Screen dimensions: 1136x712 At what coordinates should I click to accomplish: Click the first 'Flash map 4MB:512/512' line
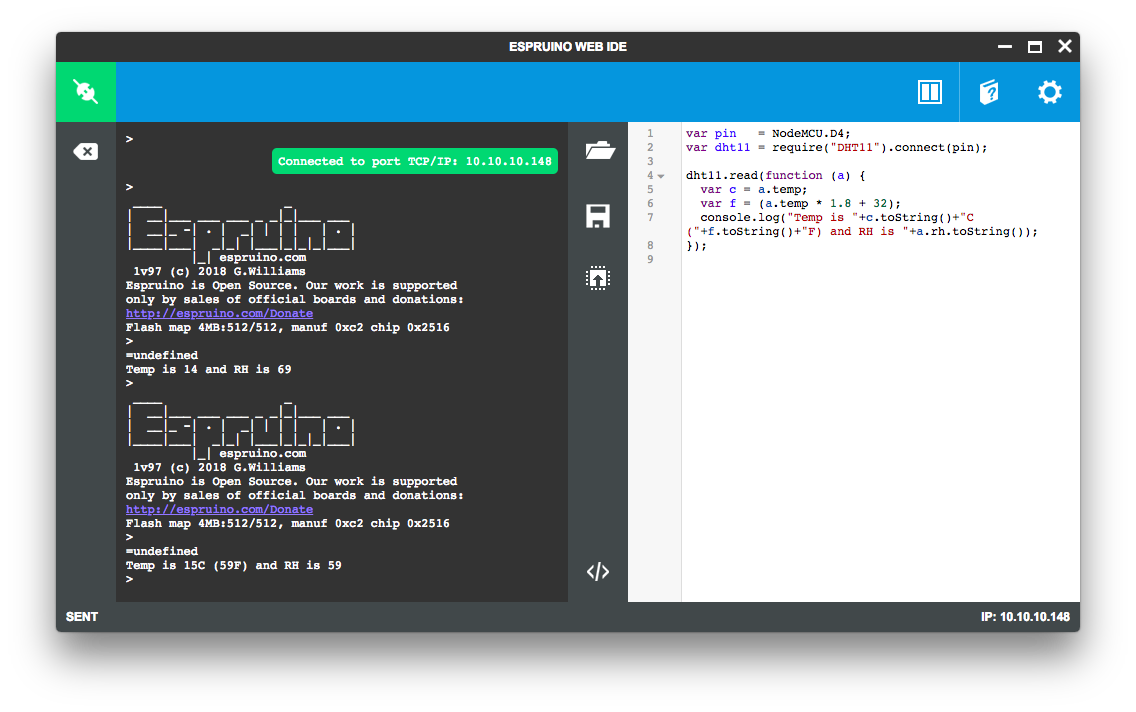tap(288, 327)
